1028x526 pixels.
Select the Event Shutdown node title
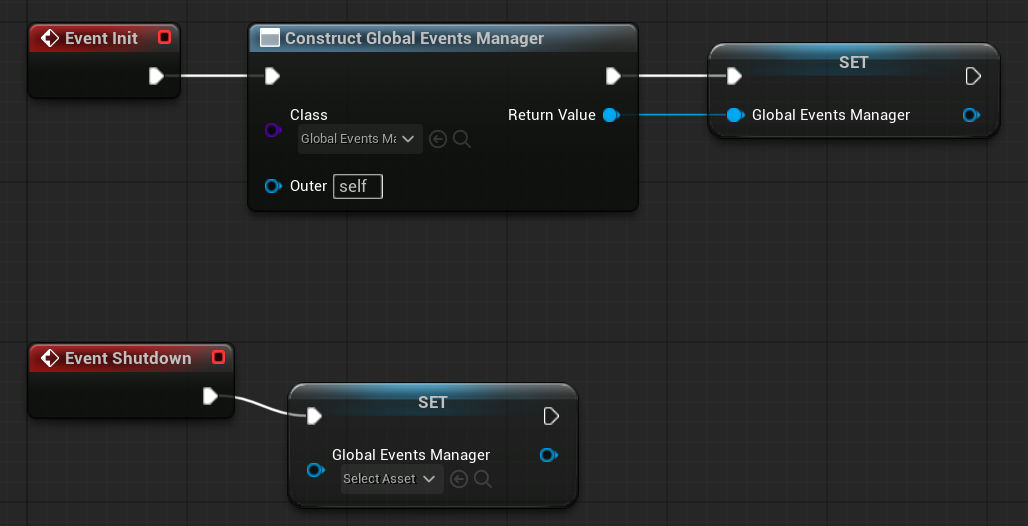[127, 358]
